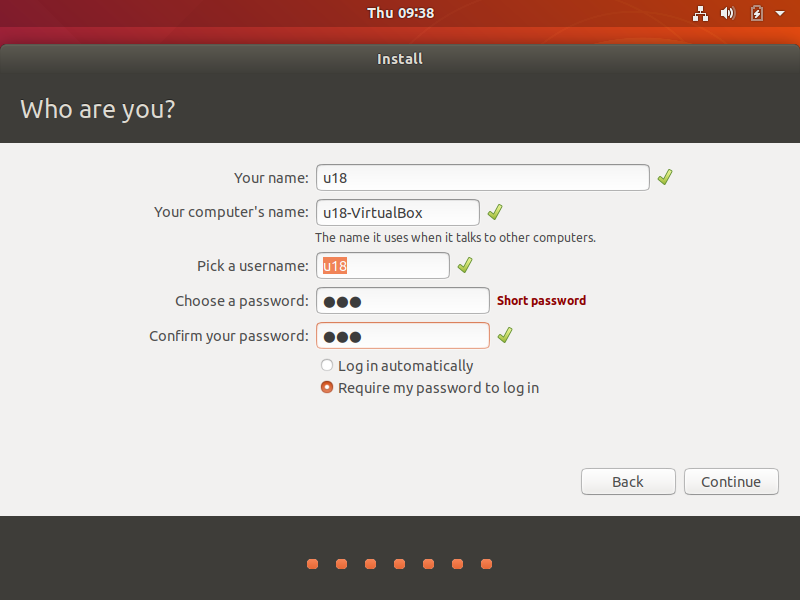This screenshot has height=600, width=800.
Task: Focus the Confirm your password field
Action: tap(403, 336)
